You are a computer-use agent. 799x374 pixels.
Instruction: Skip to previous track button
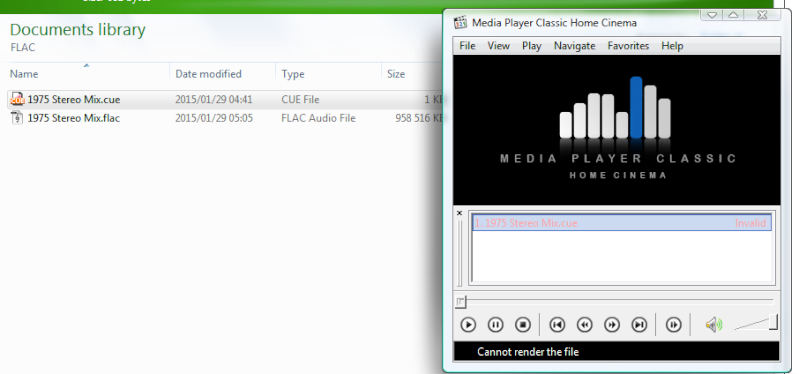557,325
